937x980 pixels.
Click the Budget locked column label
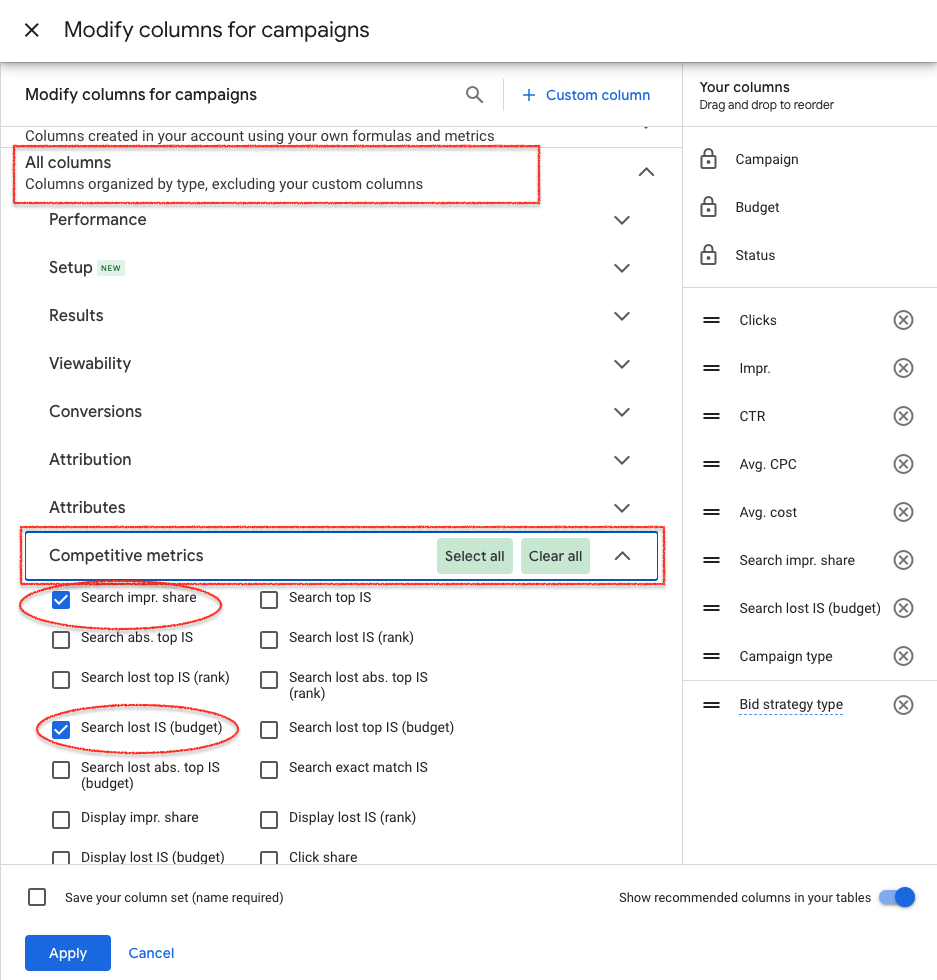(x=757, y=207)
